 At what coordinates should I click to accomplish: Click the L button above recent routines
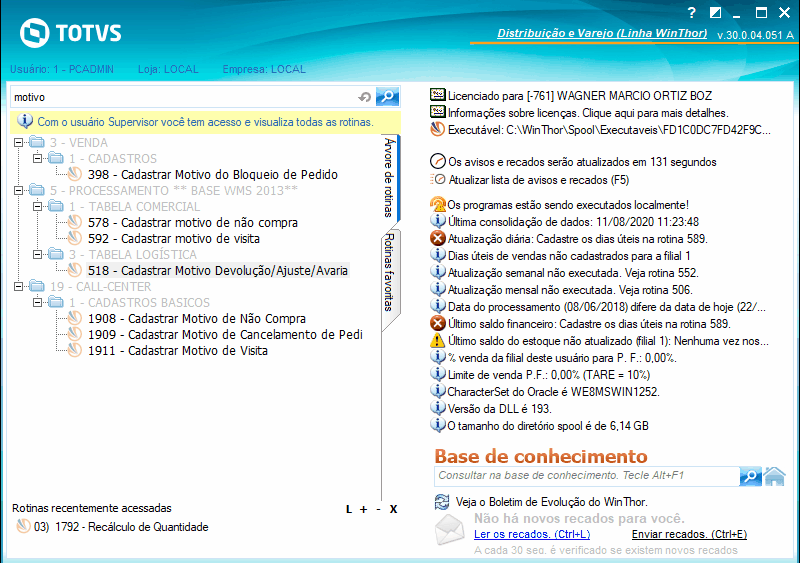[x=349, y=509]
